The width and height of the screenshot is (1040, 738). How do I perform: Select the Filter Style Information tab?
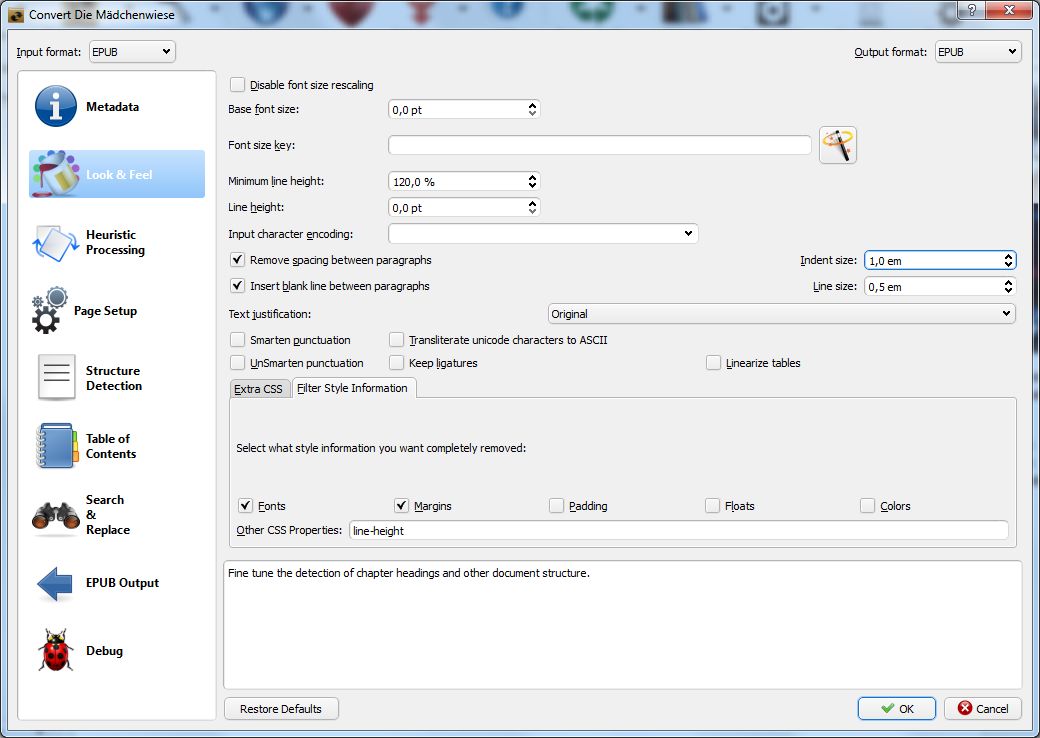(353, 388)
